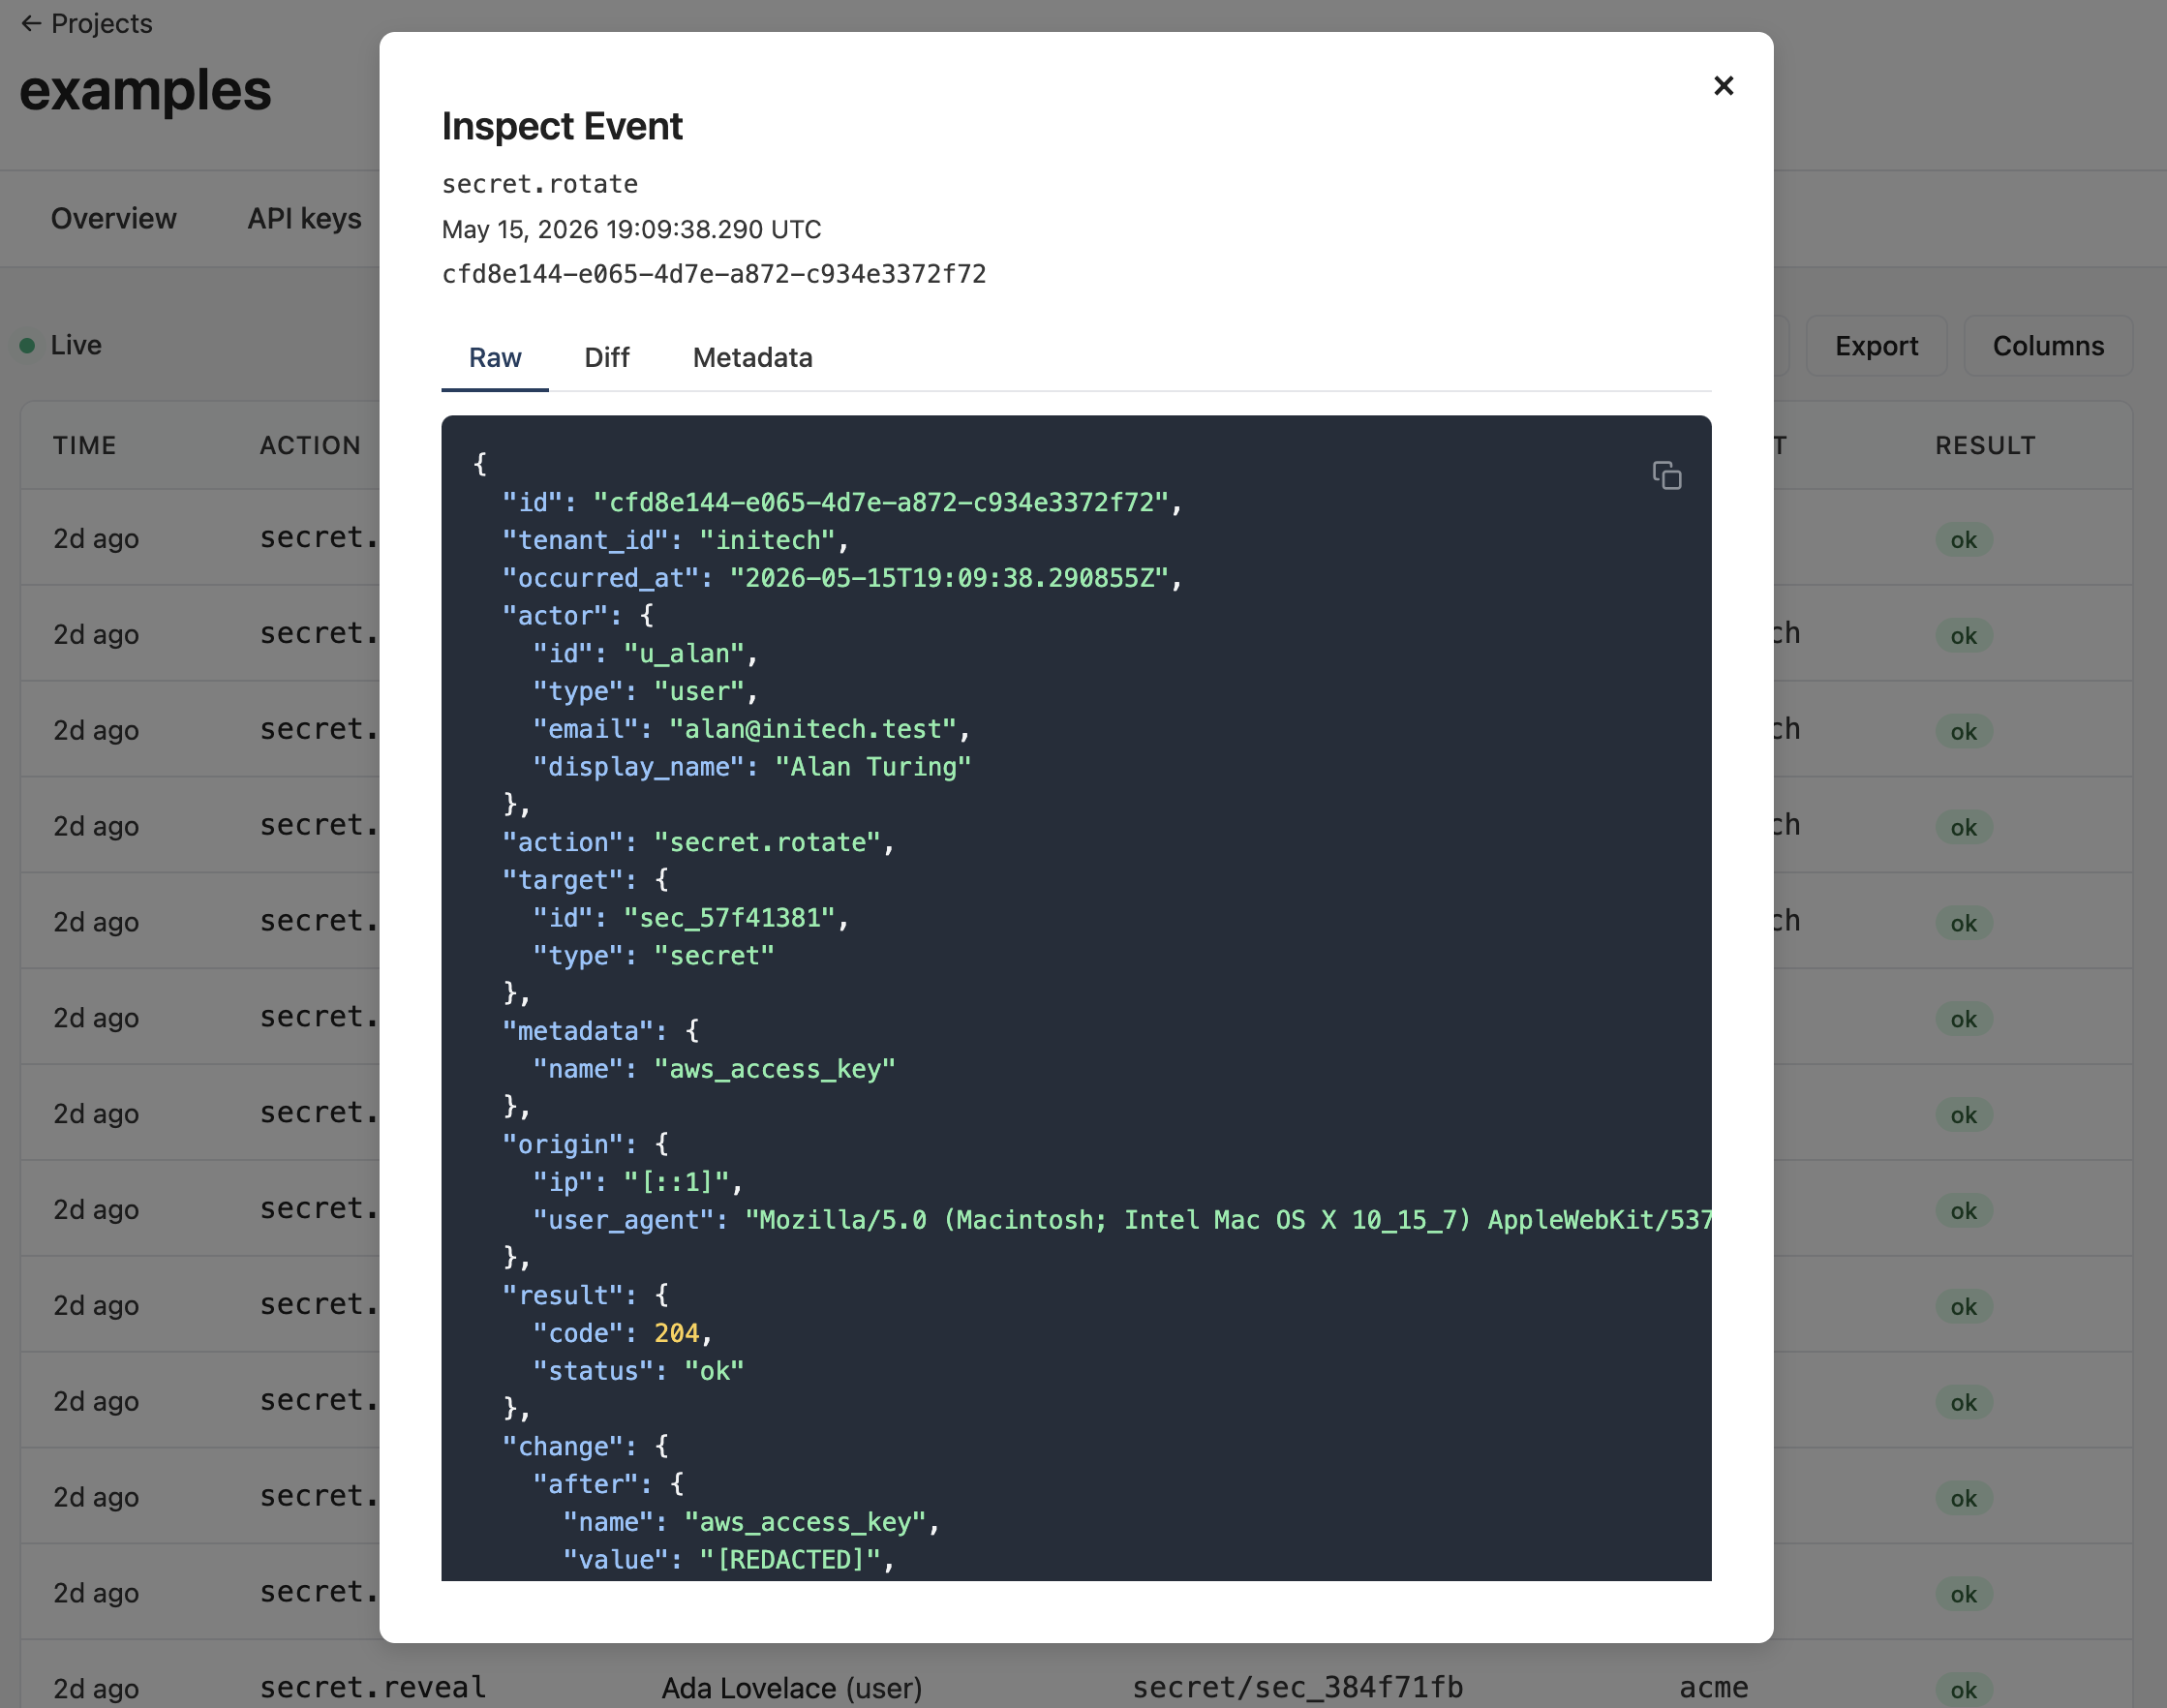2167x1708 pixels.
Task: Click the ACTION column header
Action: click(x=310, y=445)
